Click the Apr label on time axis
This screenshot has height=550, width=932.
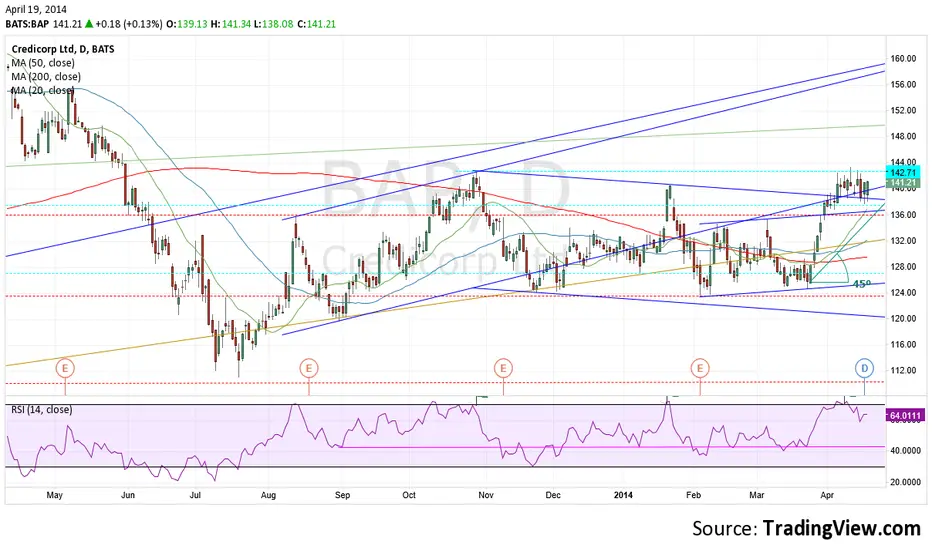click(826, 495)
